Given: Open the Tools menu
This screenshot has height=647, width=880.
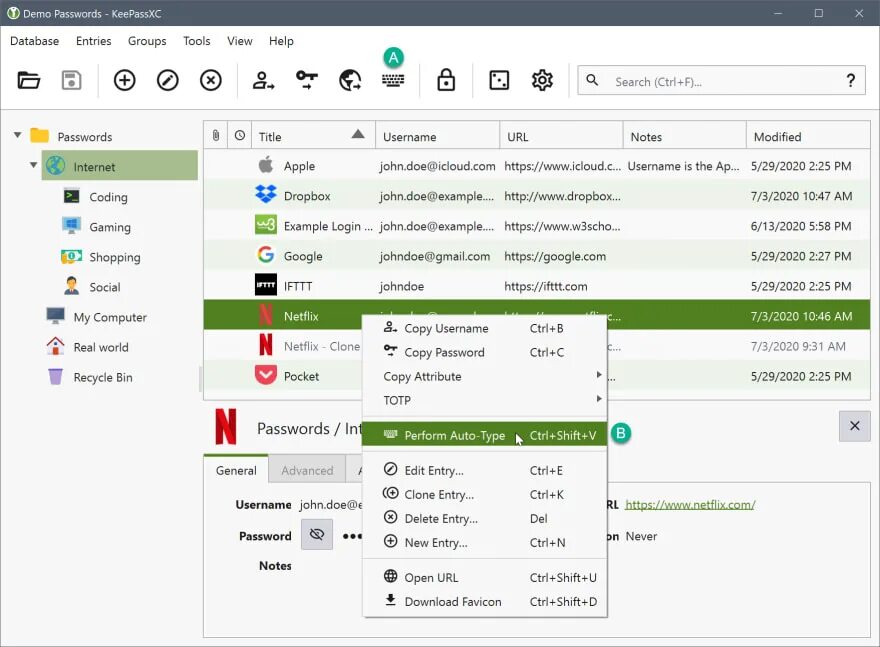Looking at the screenshot, I should tap(196, 41).
